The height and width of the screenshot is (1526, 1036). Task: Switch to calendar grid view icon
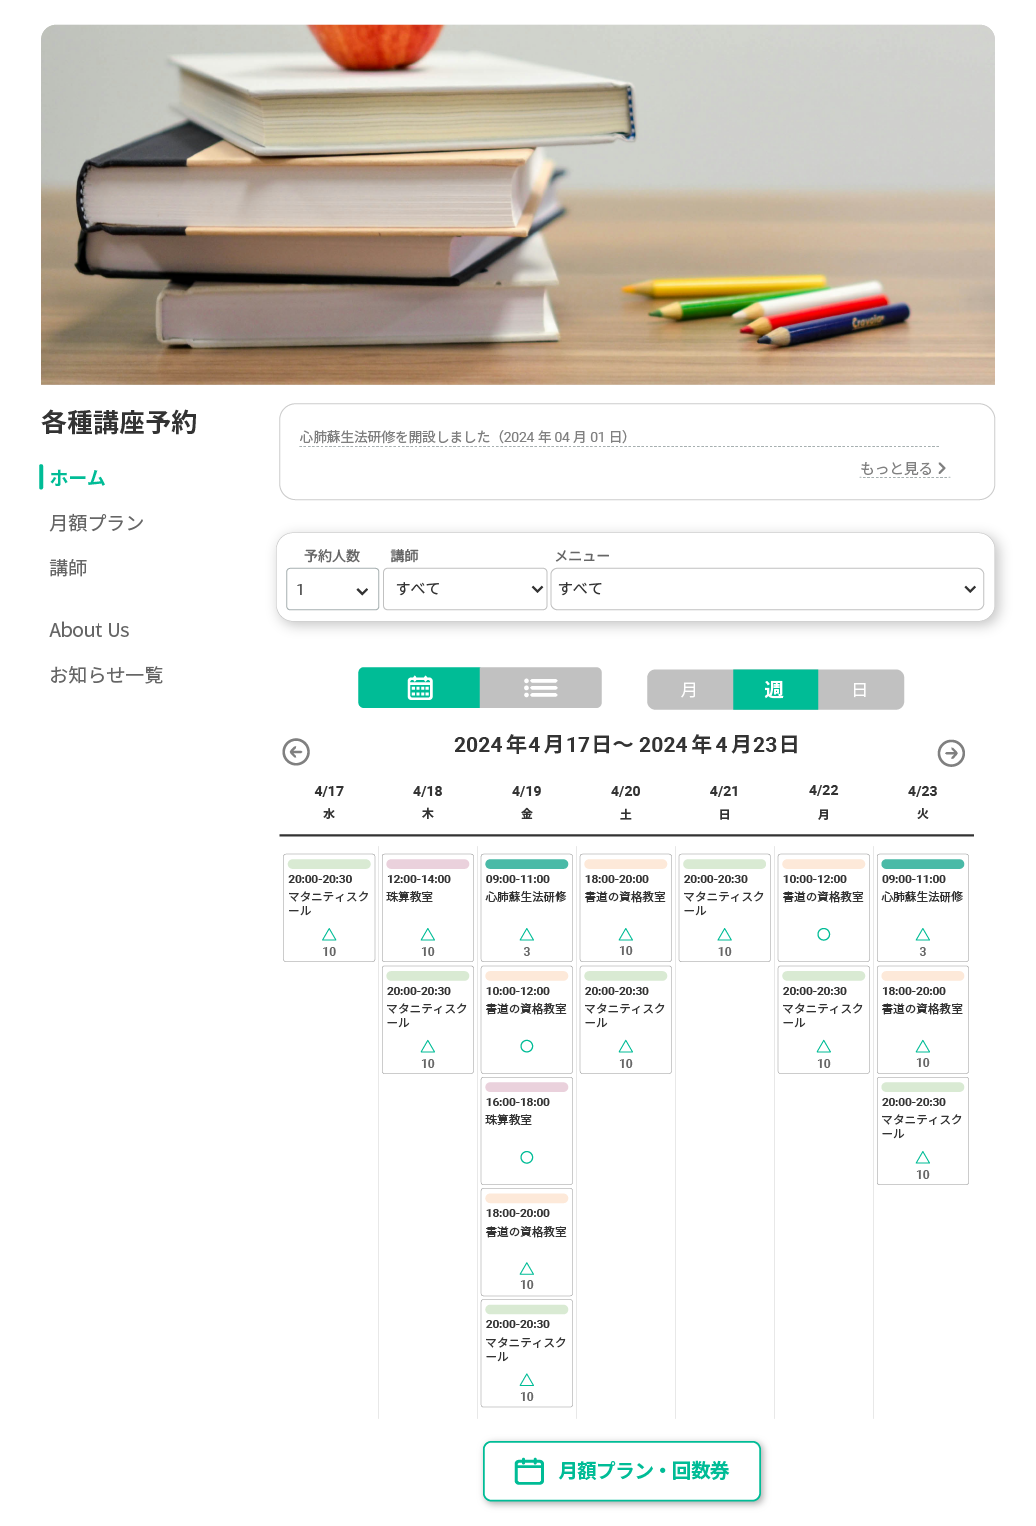click(x=420, y=688)
